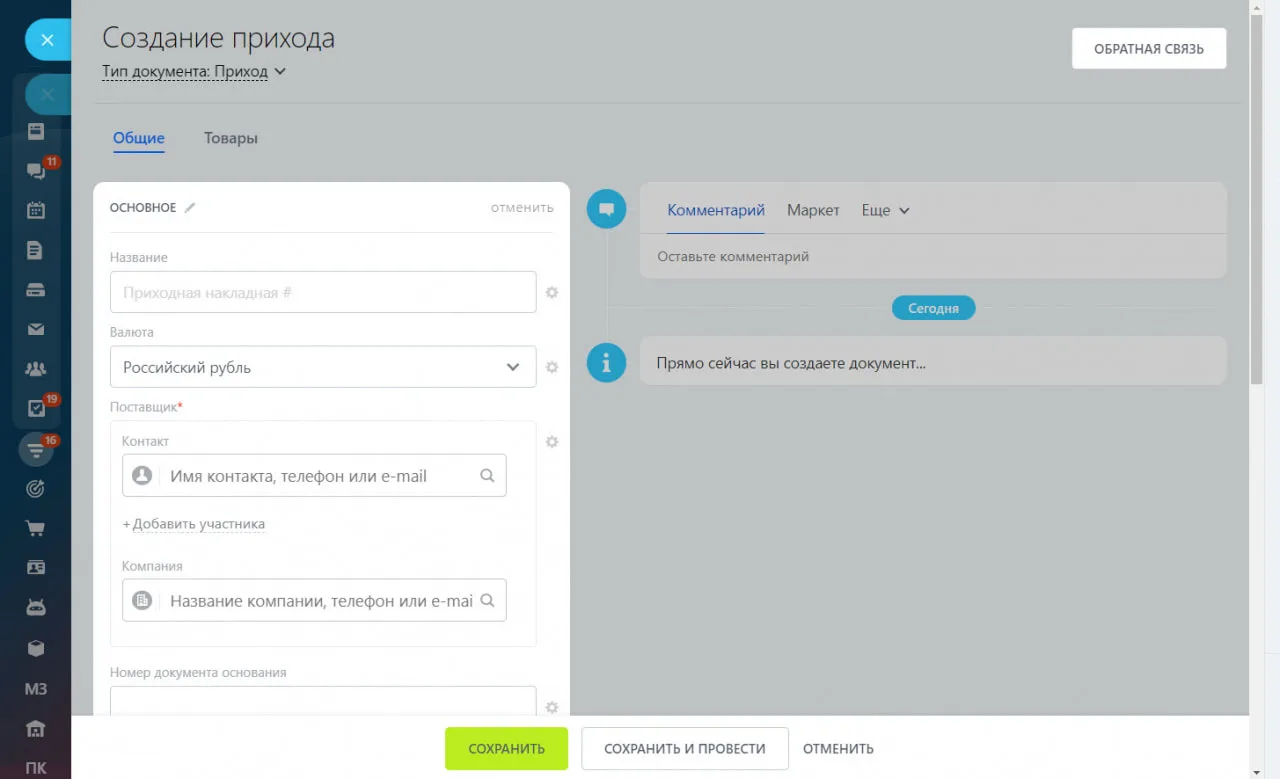This screenshot has width=1280, height=779.
Task: Open the target goal icon in the sidebar
Action: tap(36, 489)
